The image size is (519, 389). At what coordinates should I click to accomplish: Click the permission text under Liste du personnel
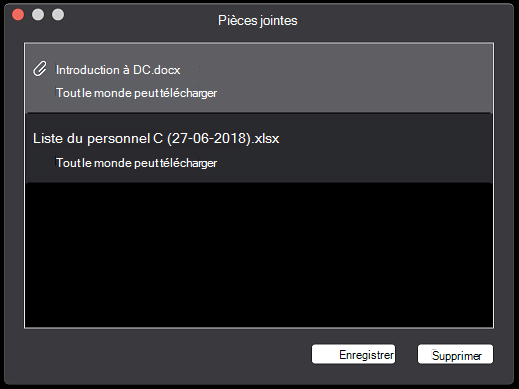click(x=136, y=163)
